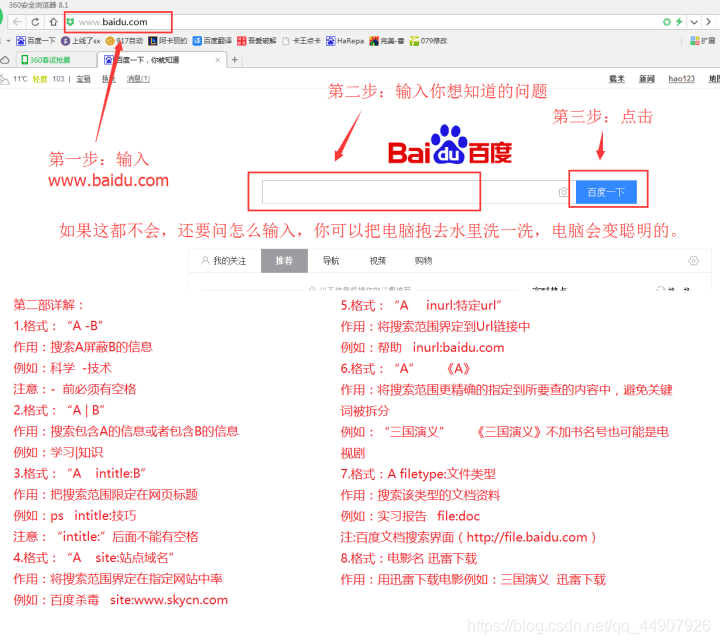720x644 pixels.
Task: Go to the browser home page
Action: click(x=53, y=22)
